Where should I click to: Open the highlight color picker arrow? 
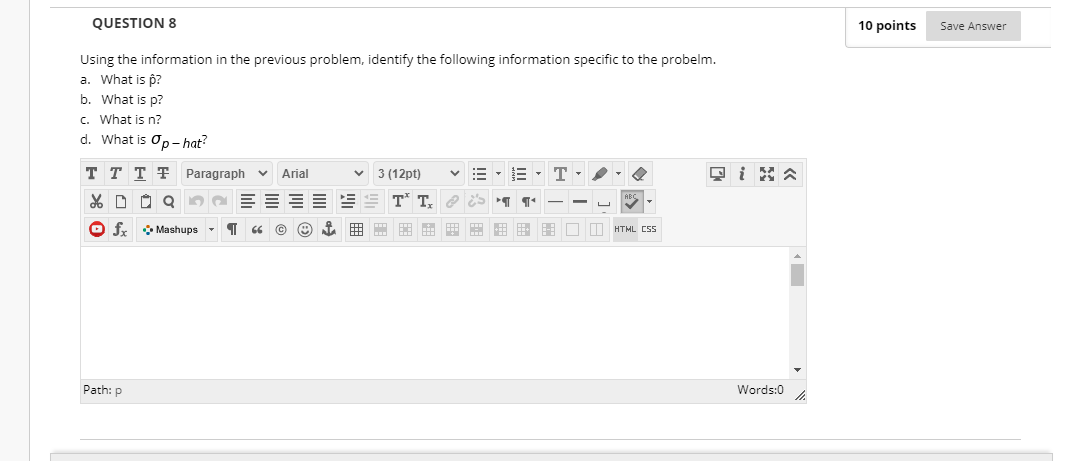coord(618,174)
